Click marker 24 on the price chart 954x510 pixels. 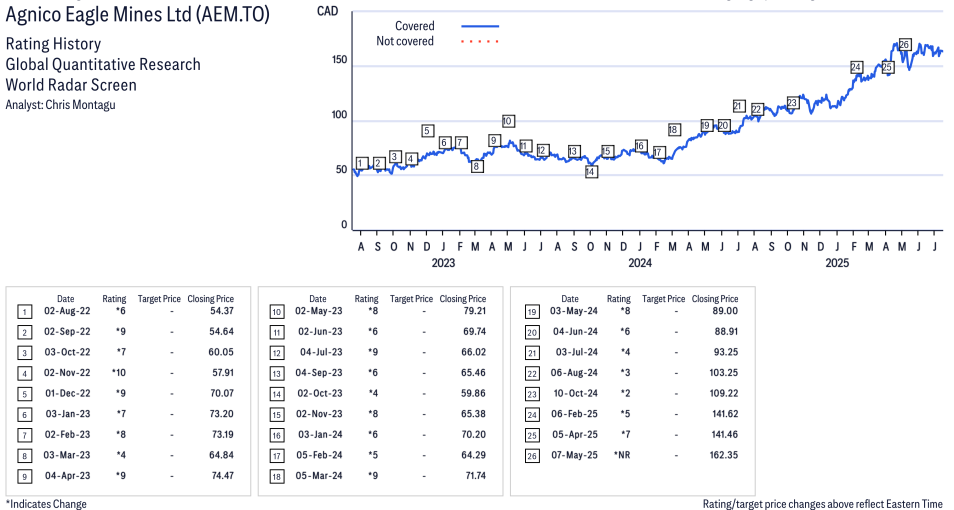click(x=856, y=67)
